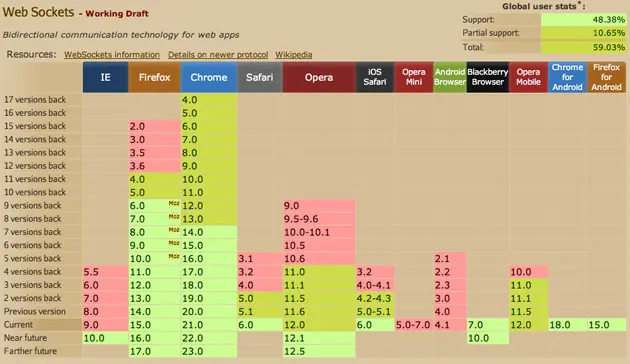The width and height of the screenshot is (630, 364).
Task: Click the Safari column header
Action: [x=260, y=77]
